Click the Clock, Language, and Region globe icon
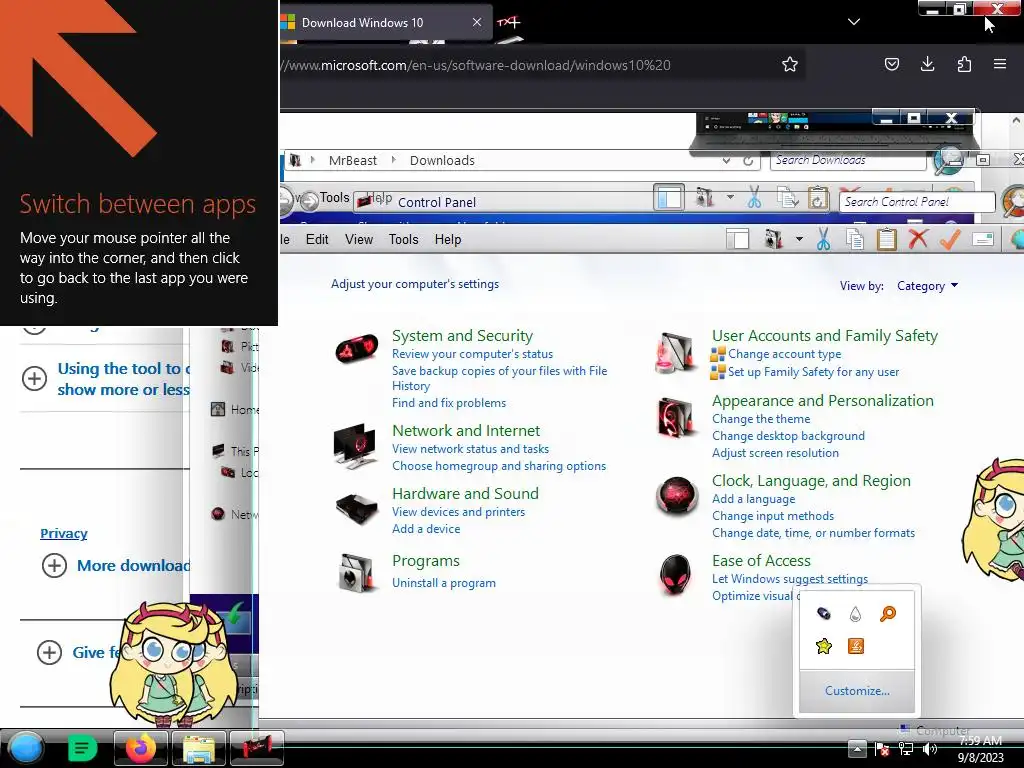 point(677,496)
